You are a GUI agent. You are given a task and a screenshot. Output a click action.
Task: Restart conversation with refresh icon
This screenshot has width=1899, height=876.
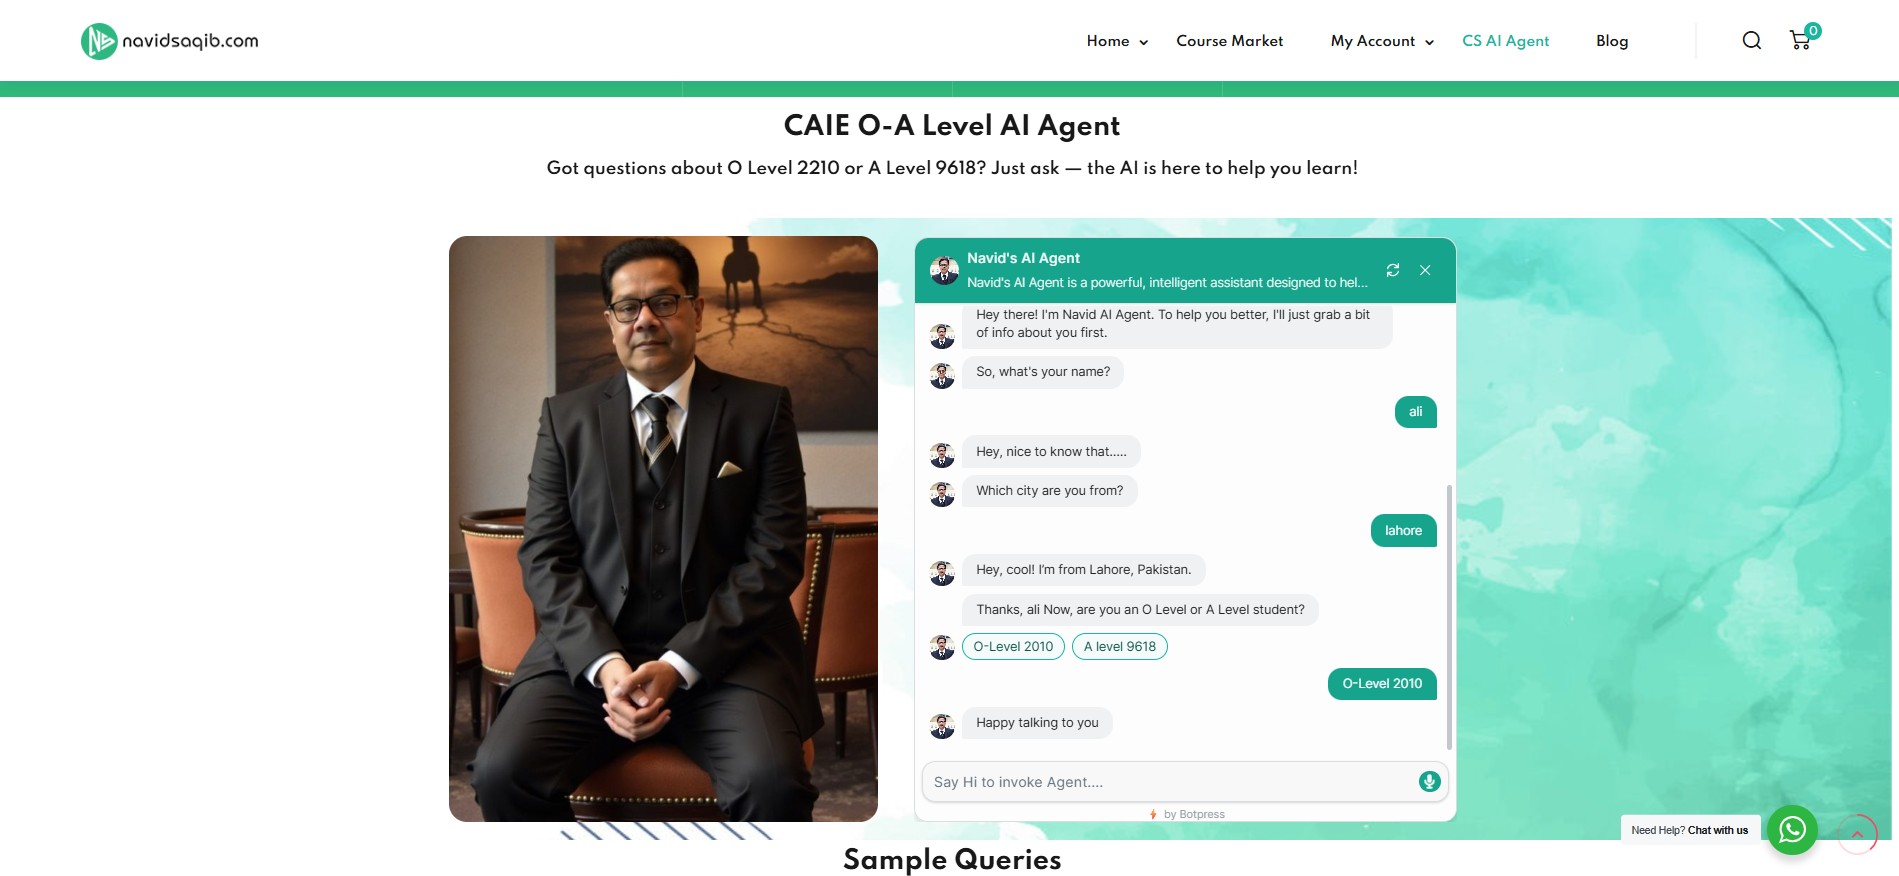click(x=1392, y=270)
